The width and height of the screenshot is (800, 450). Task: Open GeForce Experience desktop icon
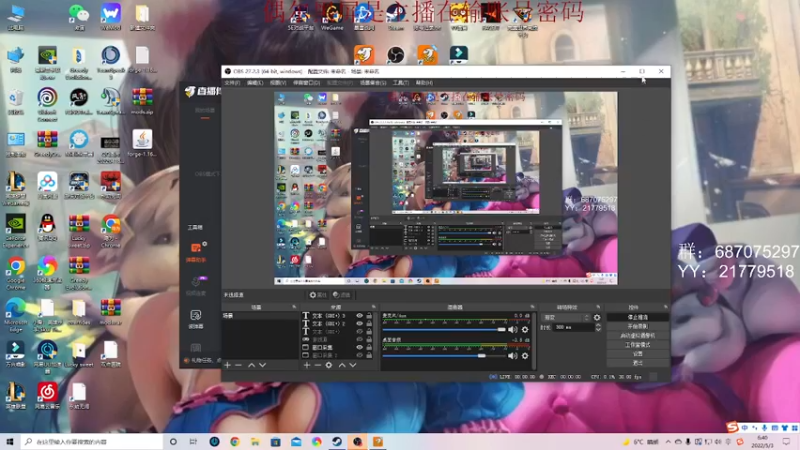(x=16, y=231)
